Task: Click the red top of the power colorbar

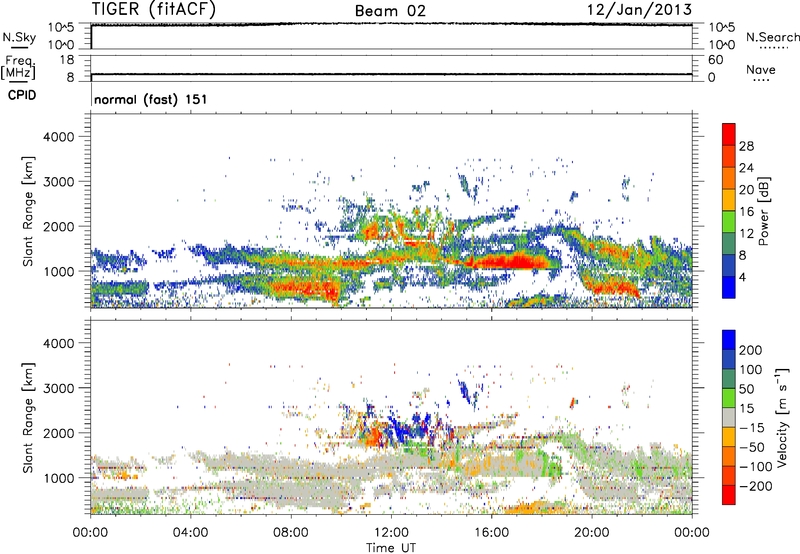Action: (729, 134)
